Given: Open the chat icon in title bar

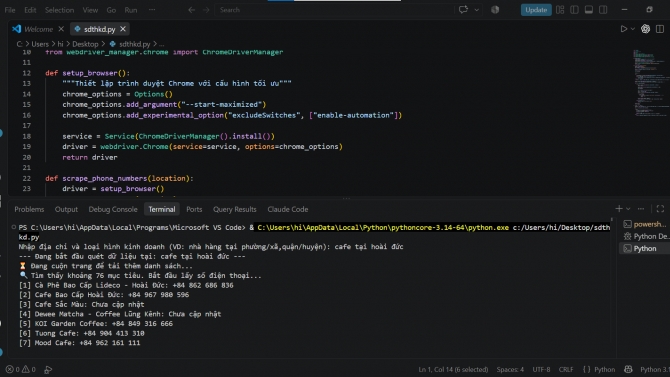Looking at the screenshot, I should pos(463,9).
